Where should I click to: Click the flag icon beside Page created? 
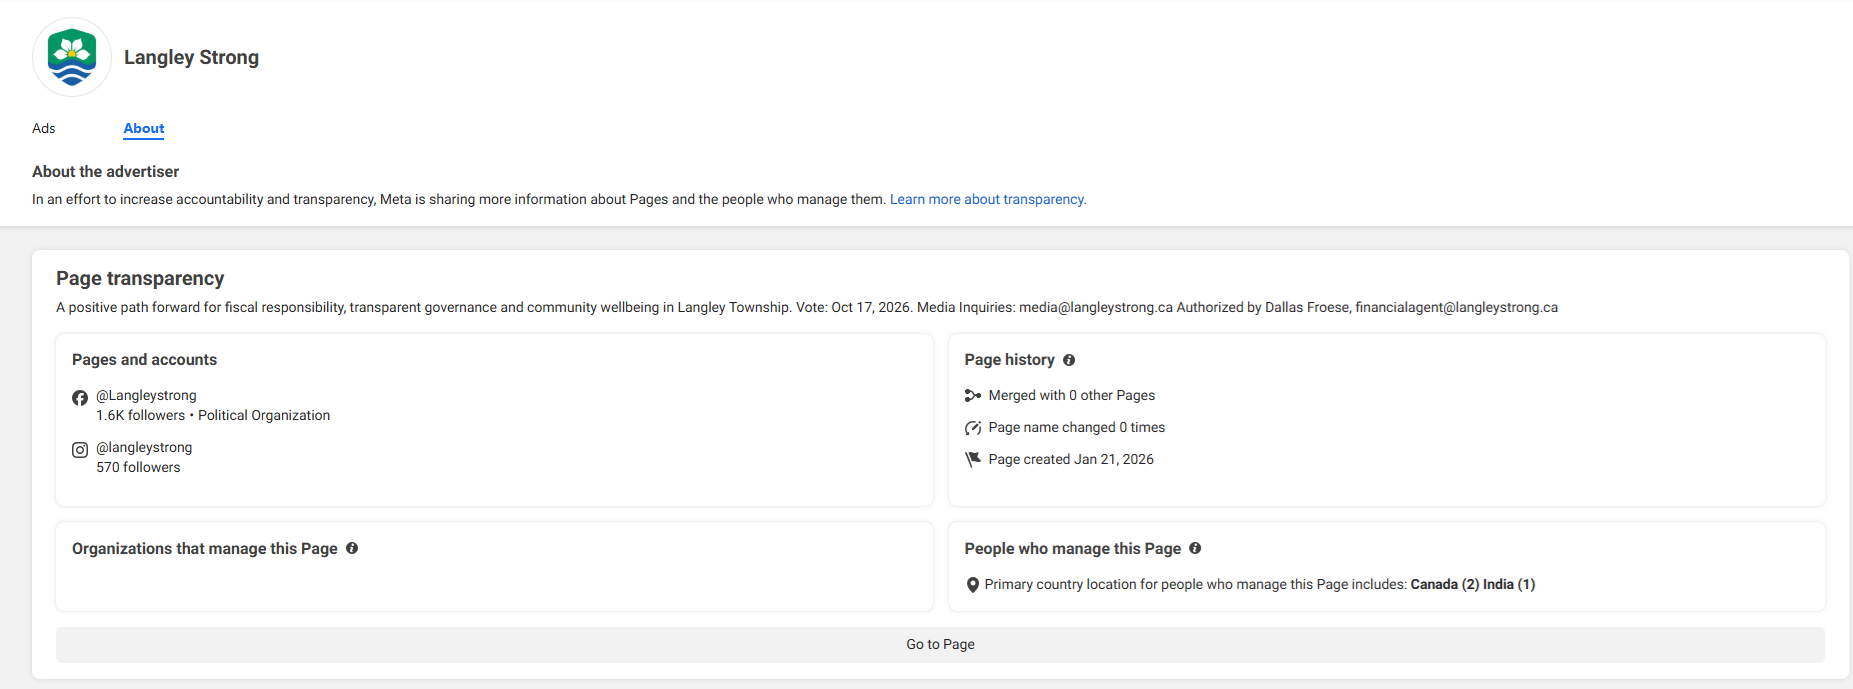click(x=973, y=459)
